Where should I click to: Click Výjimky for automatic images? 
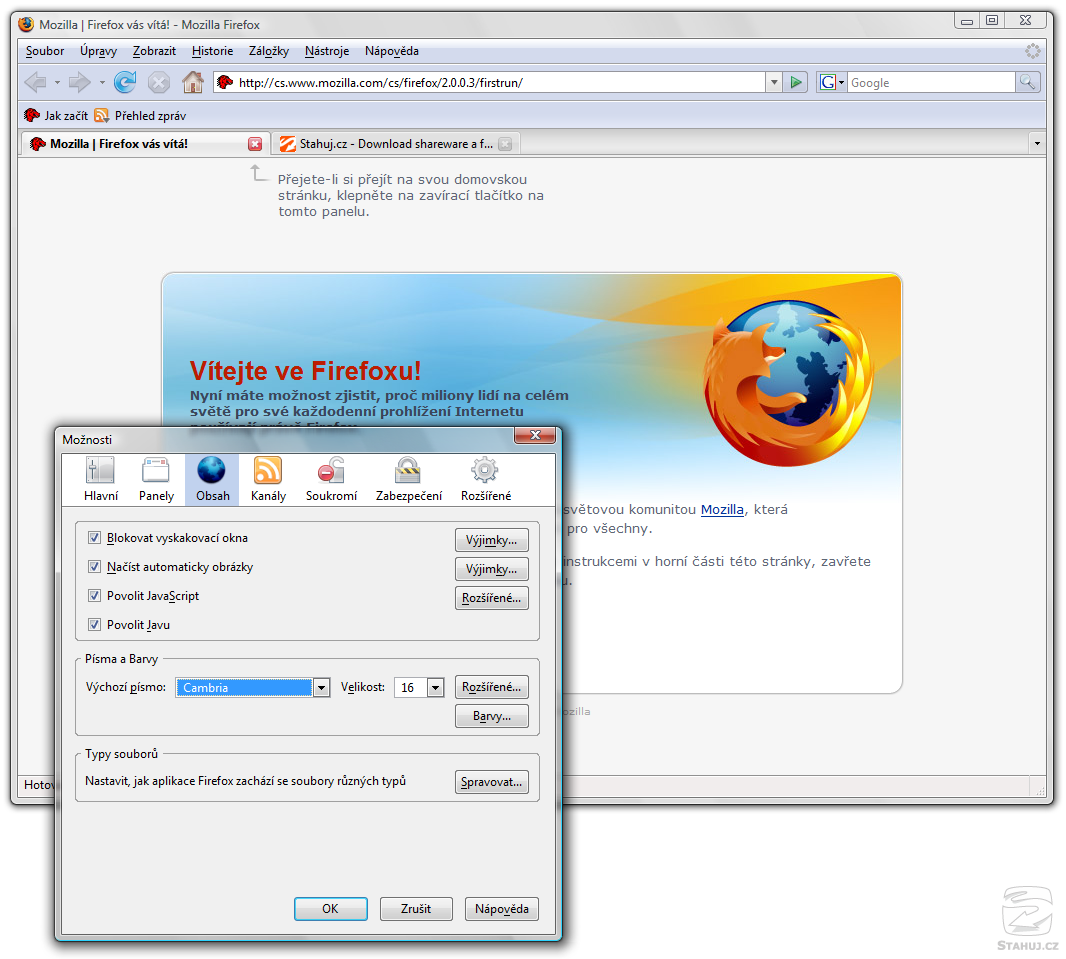click(x=492, y=569)
